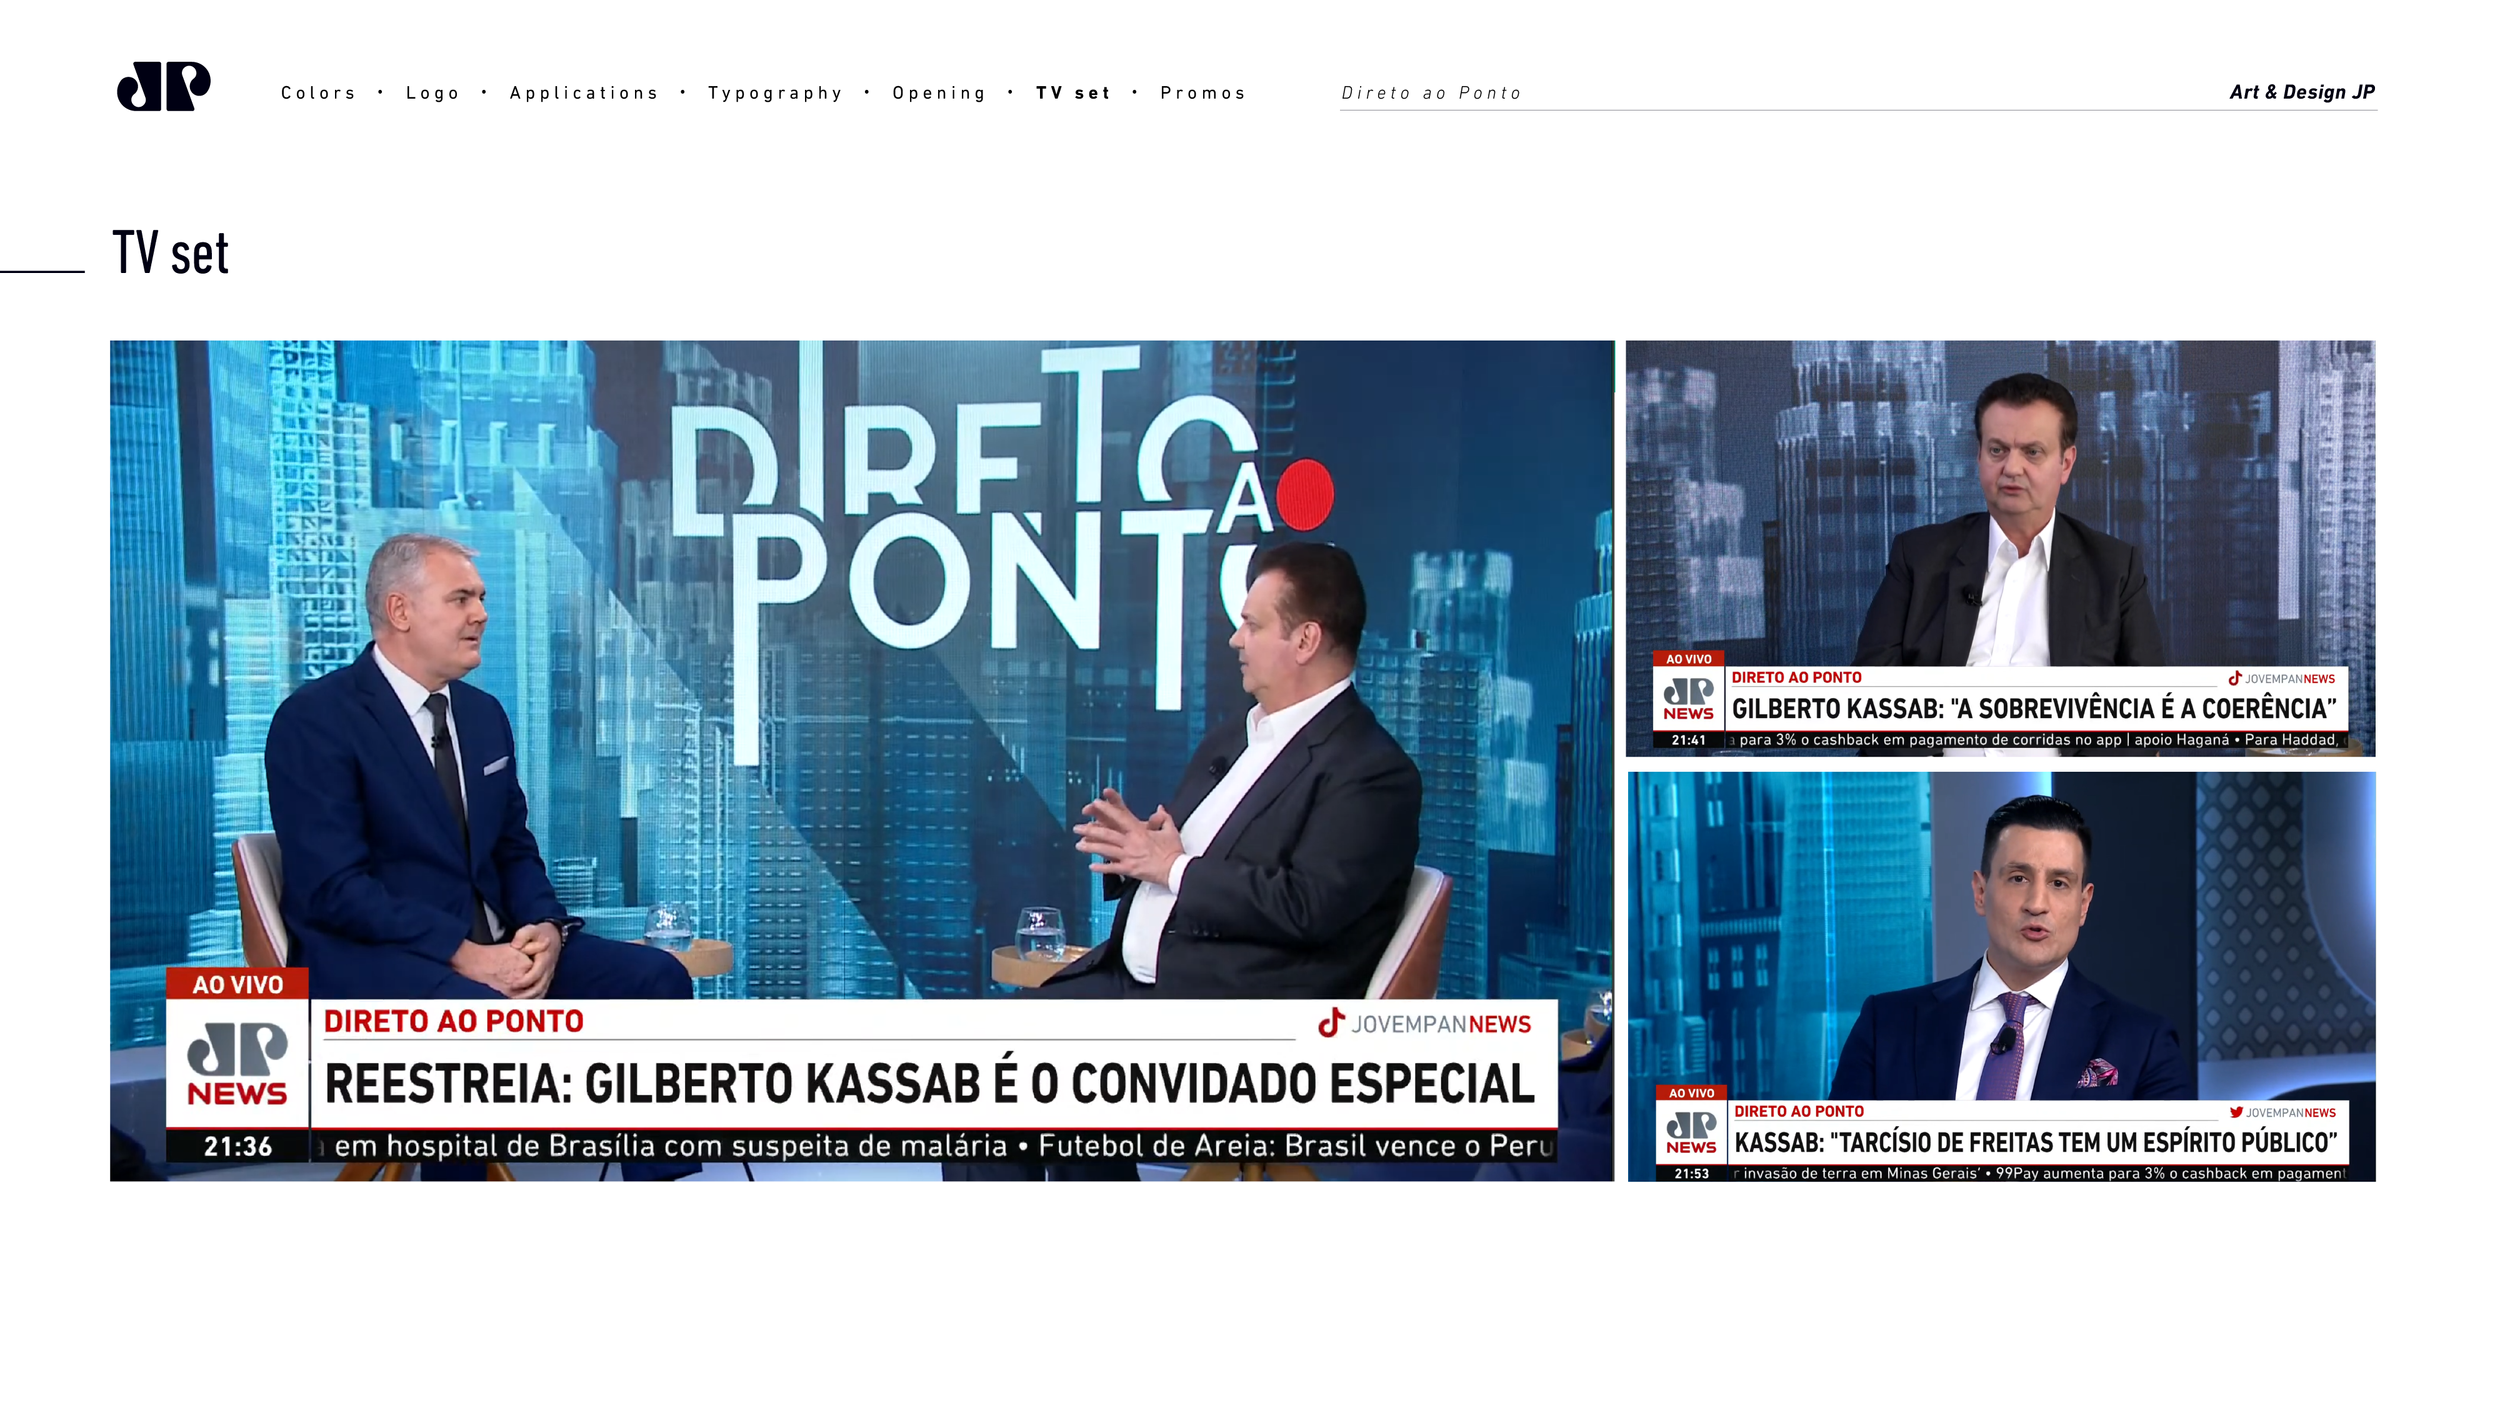The height and width of the screenshot is (1406, 2500).
Task: Click the JP logo in header
Action: [x=163, y=86]
